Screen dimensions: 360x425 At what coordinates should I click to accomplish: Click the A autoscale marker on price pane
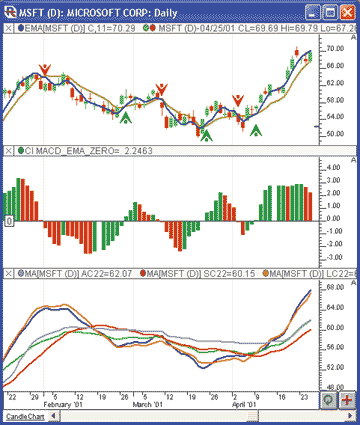[354, 37]
